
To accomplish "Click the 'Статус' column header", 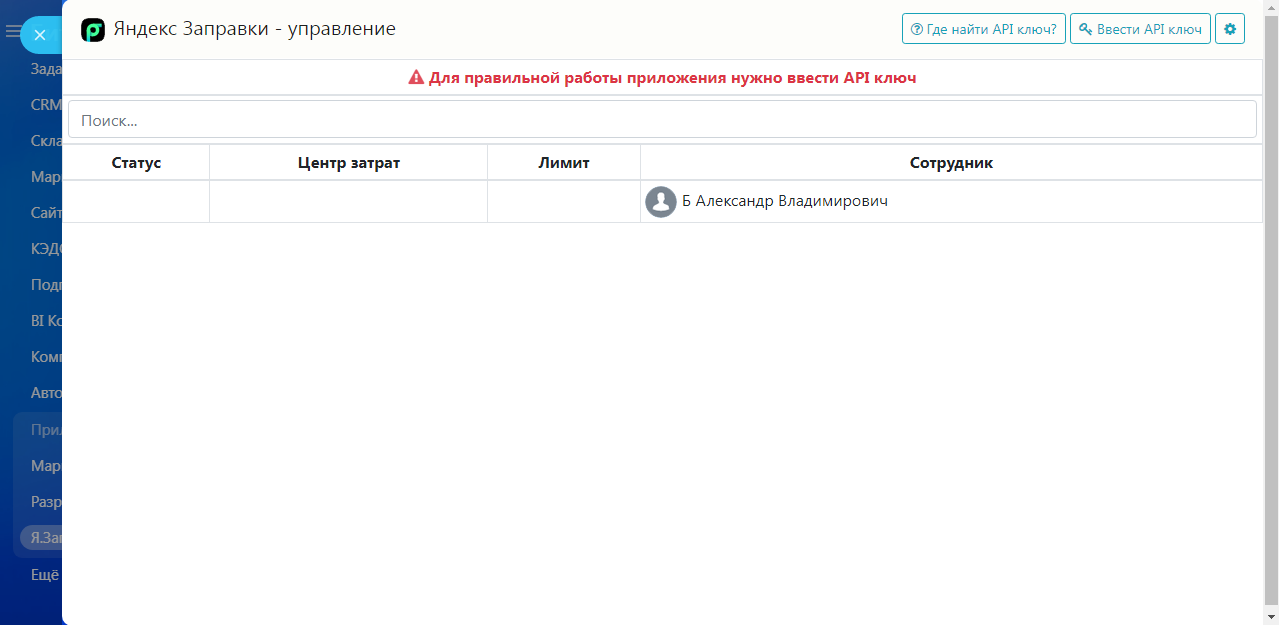I will tap(136, 163).
